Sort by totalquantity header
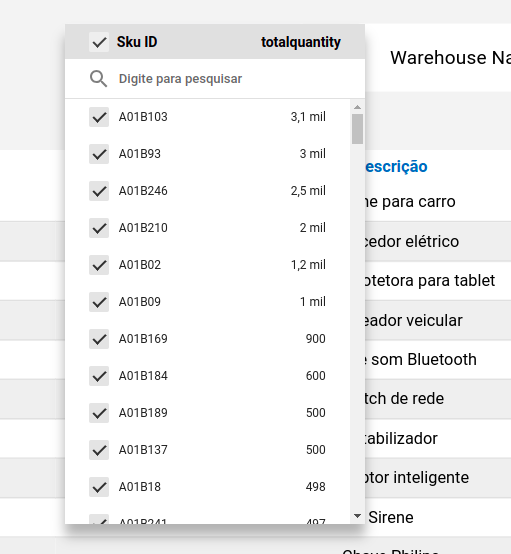The image size is (511, 554). tap(301, 42)
